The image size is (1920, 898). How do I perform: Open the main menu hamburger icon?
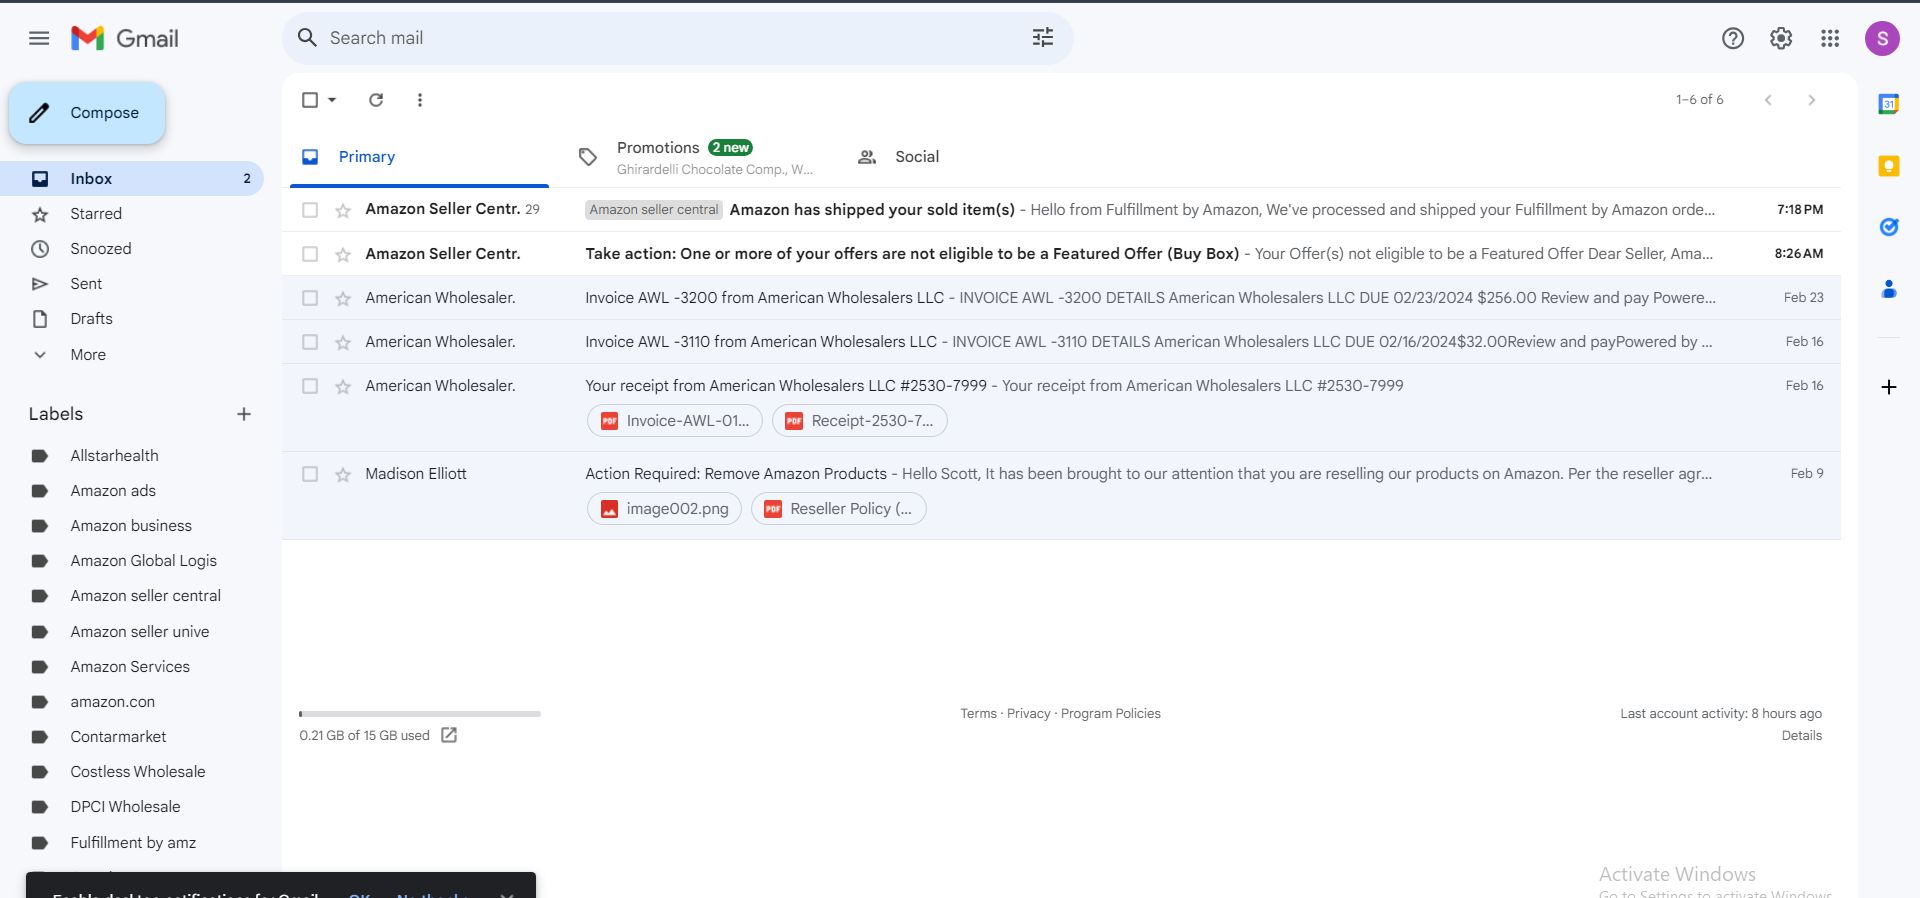tap(39, 38)
